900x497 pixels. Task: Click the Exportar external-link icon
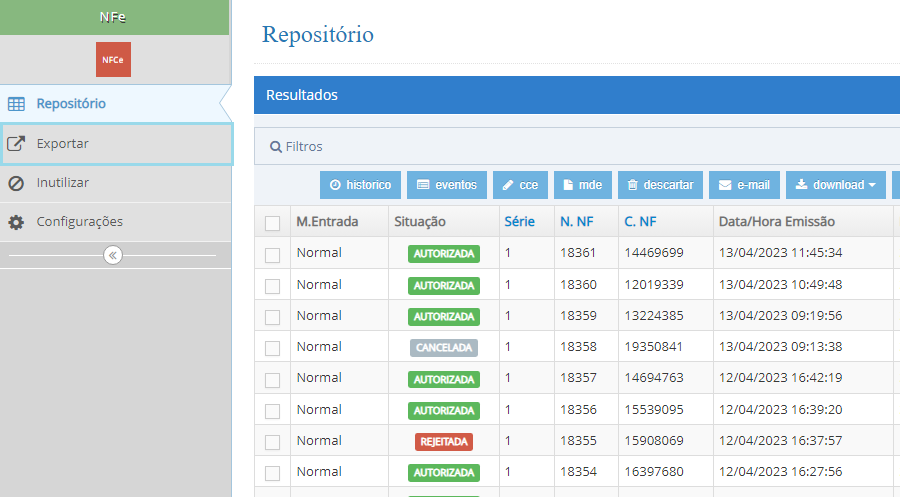16,143
